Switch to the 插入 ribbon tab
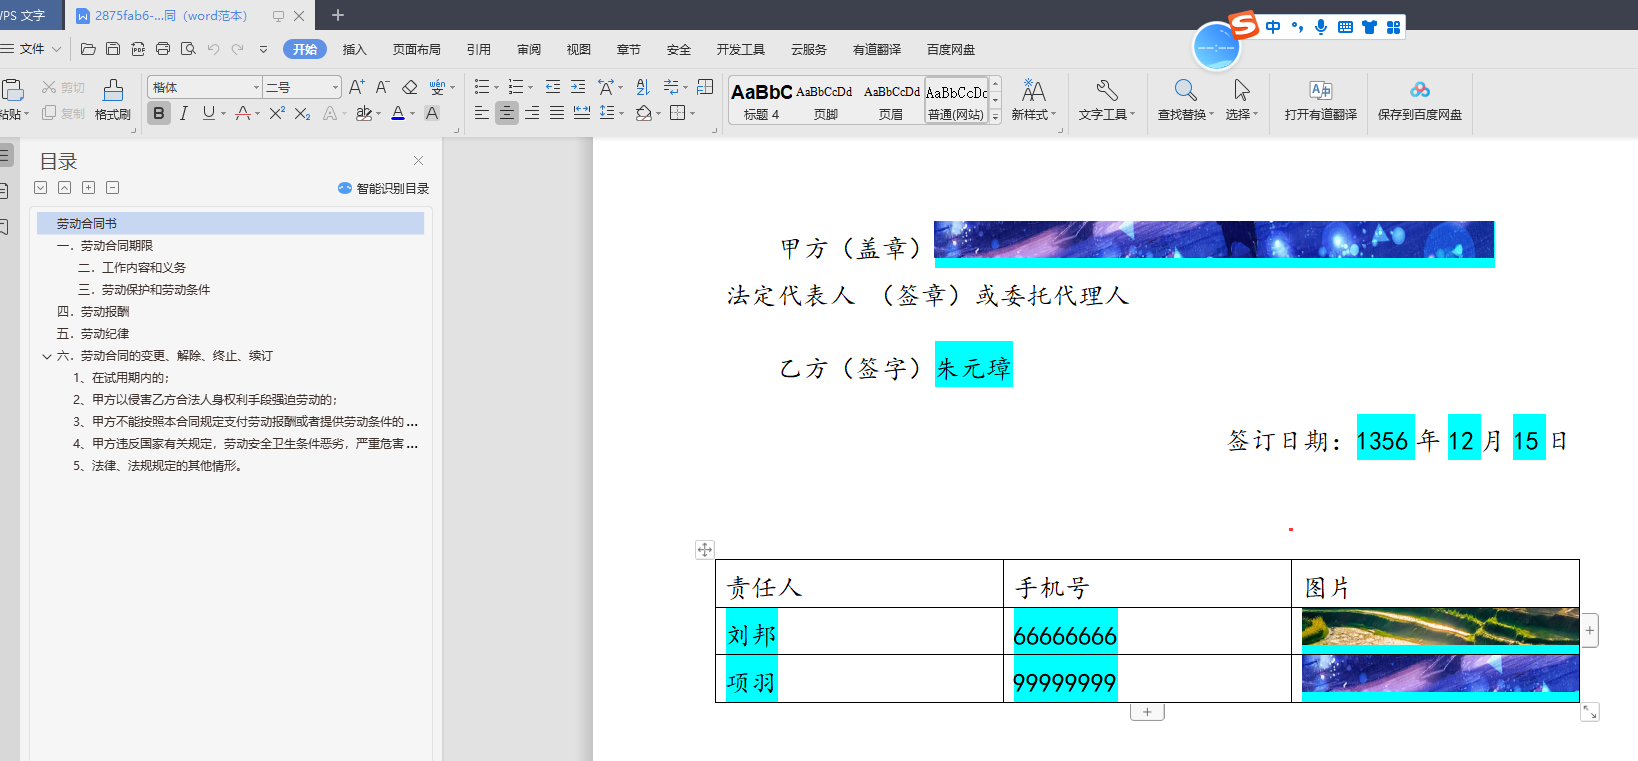This screenshot has width=1638, height=761. pyautogui.click(x=354, y=49)
